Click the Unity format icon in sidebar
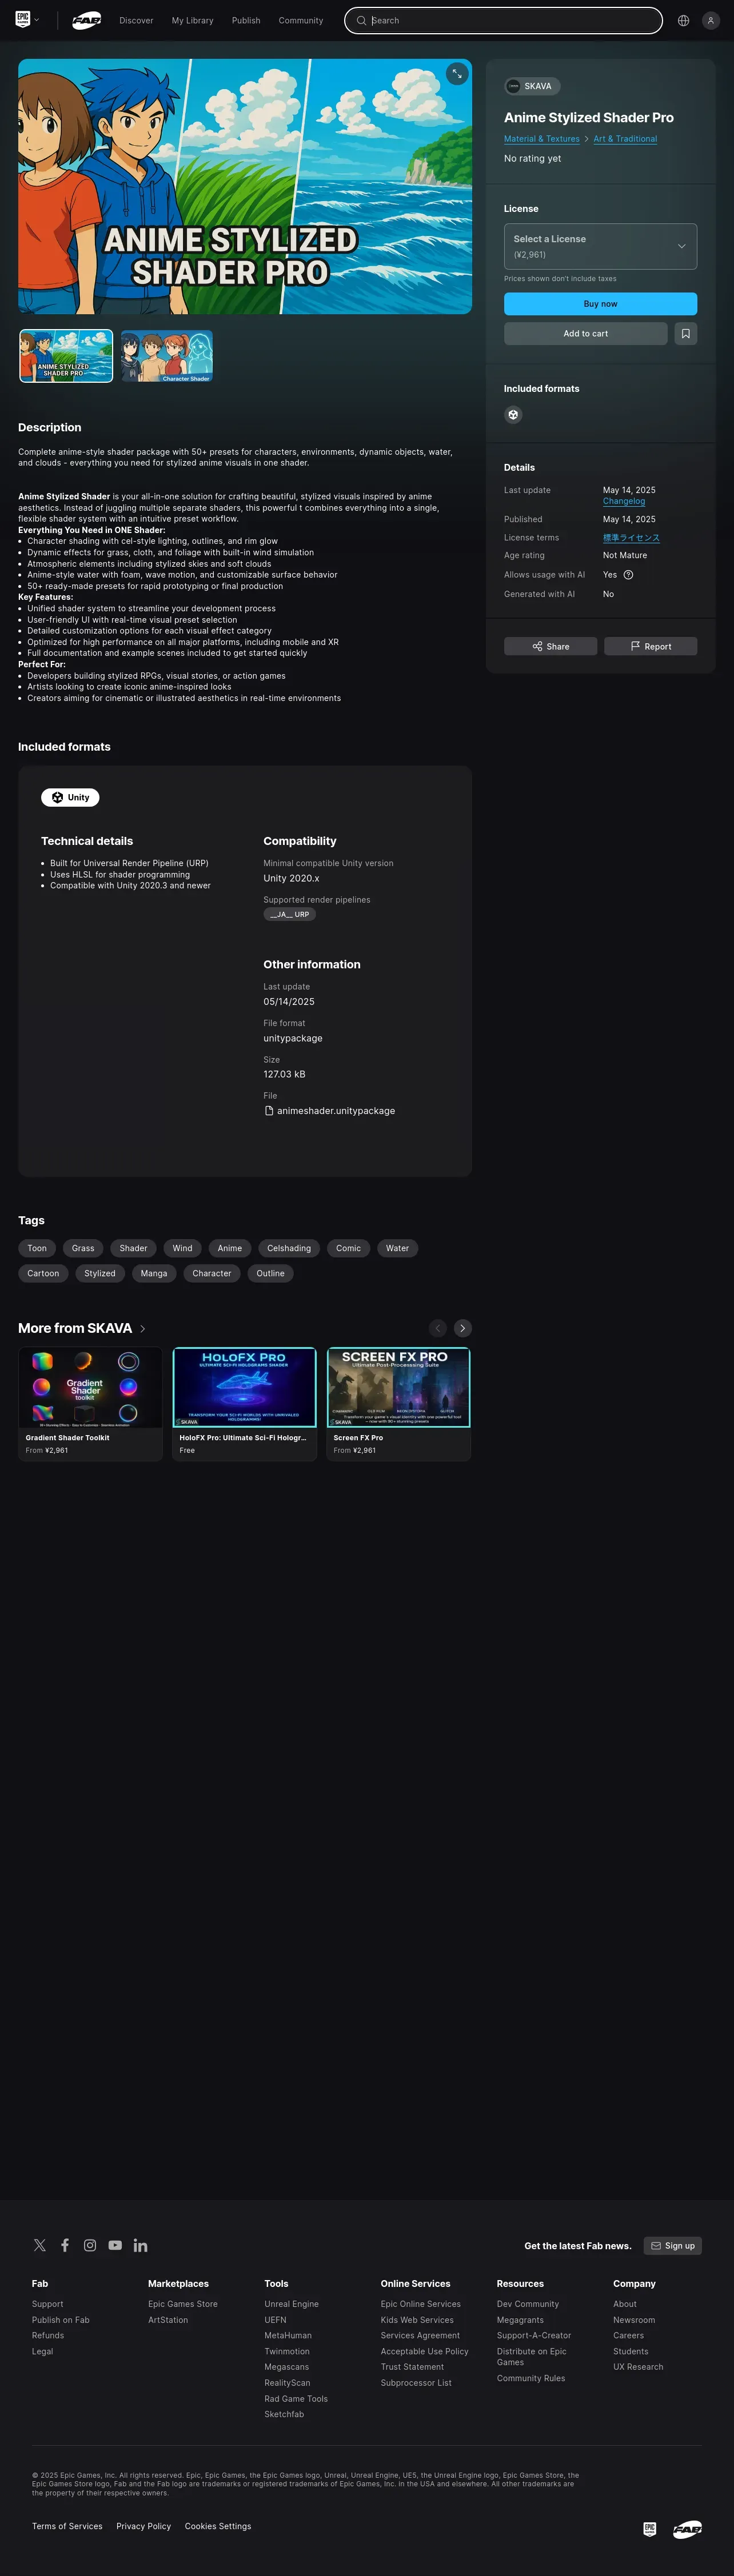 pyautogui.click(x=513, y=414)
